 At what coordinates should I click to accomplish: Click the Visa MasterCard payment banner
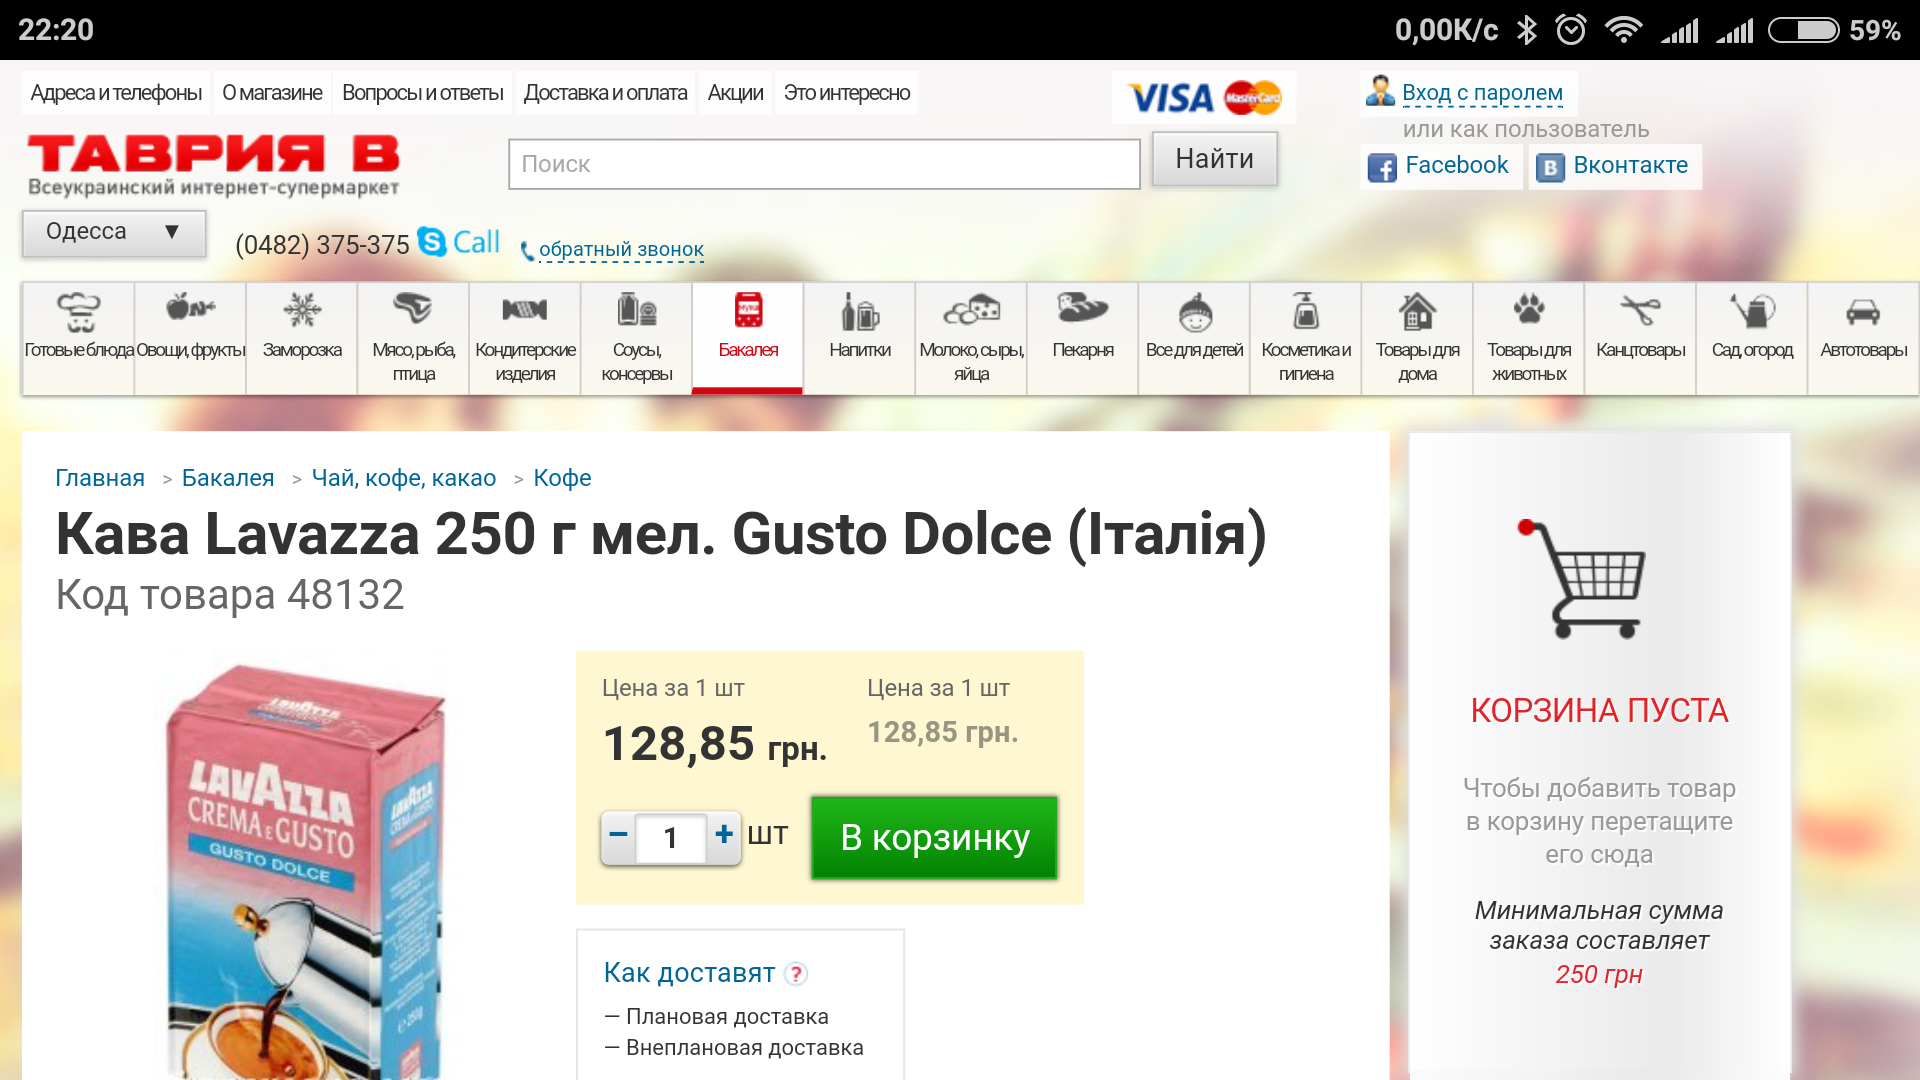pyautogui.click(x=1204, y=97)
